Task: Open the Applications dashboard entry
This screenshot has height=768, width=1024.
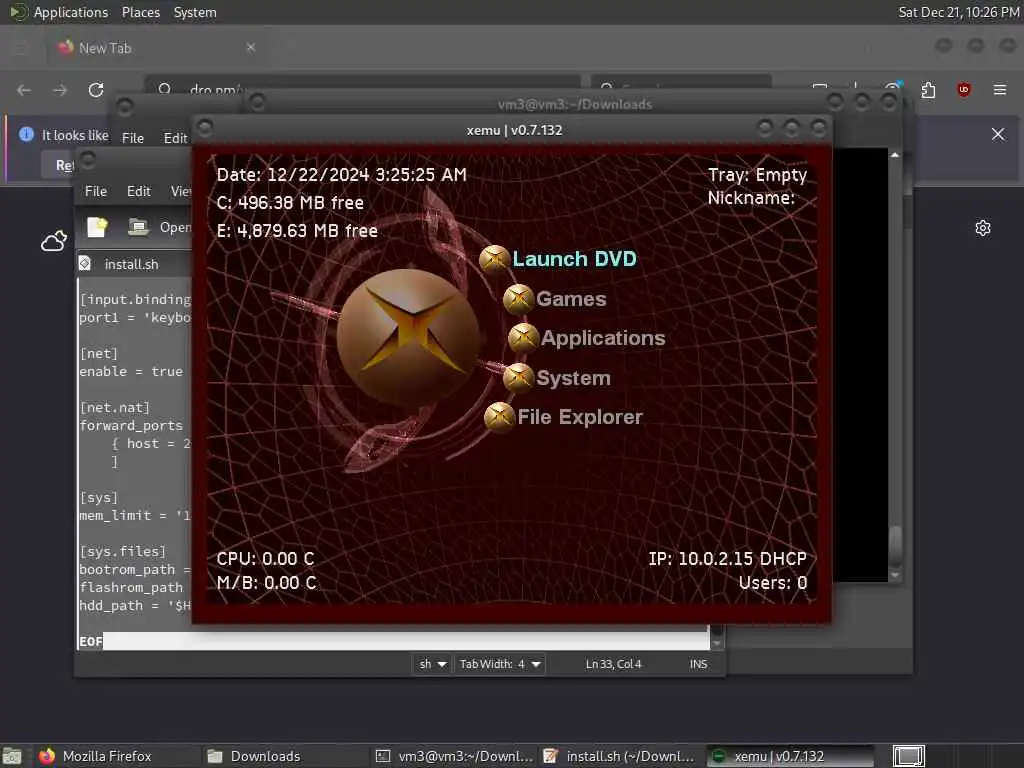Action: pos(603,338)
